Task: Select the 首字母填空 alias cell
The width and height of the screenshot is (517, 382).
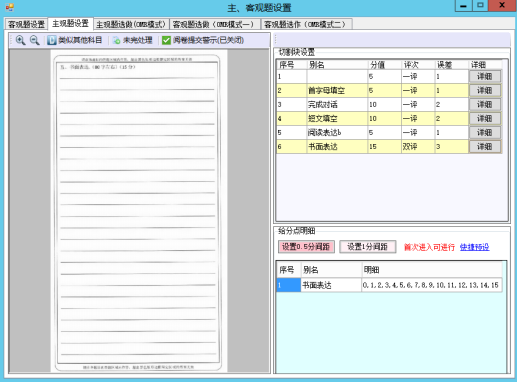Action: click(337, 90)
